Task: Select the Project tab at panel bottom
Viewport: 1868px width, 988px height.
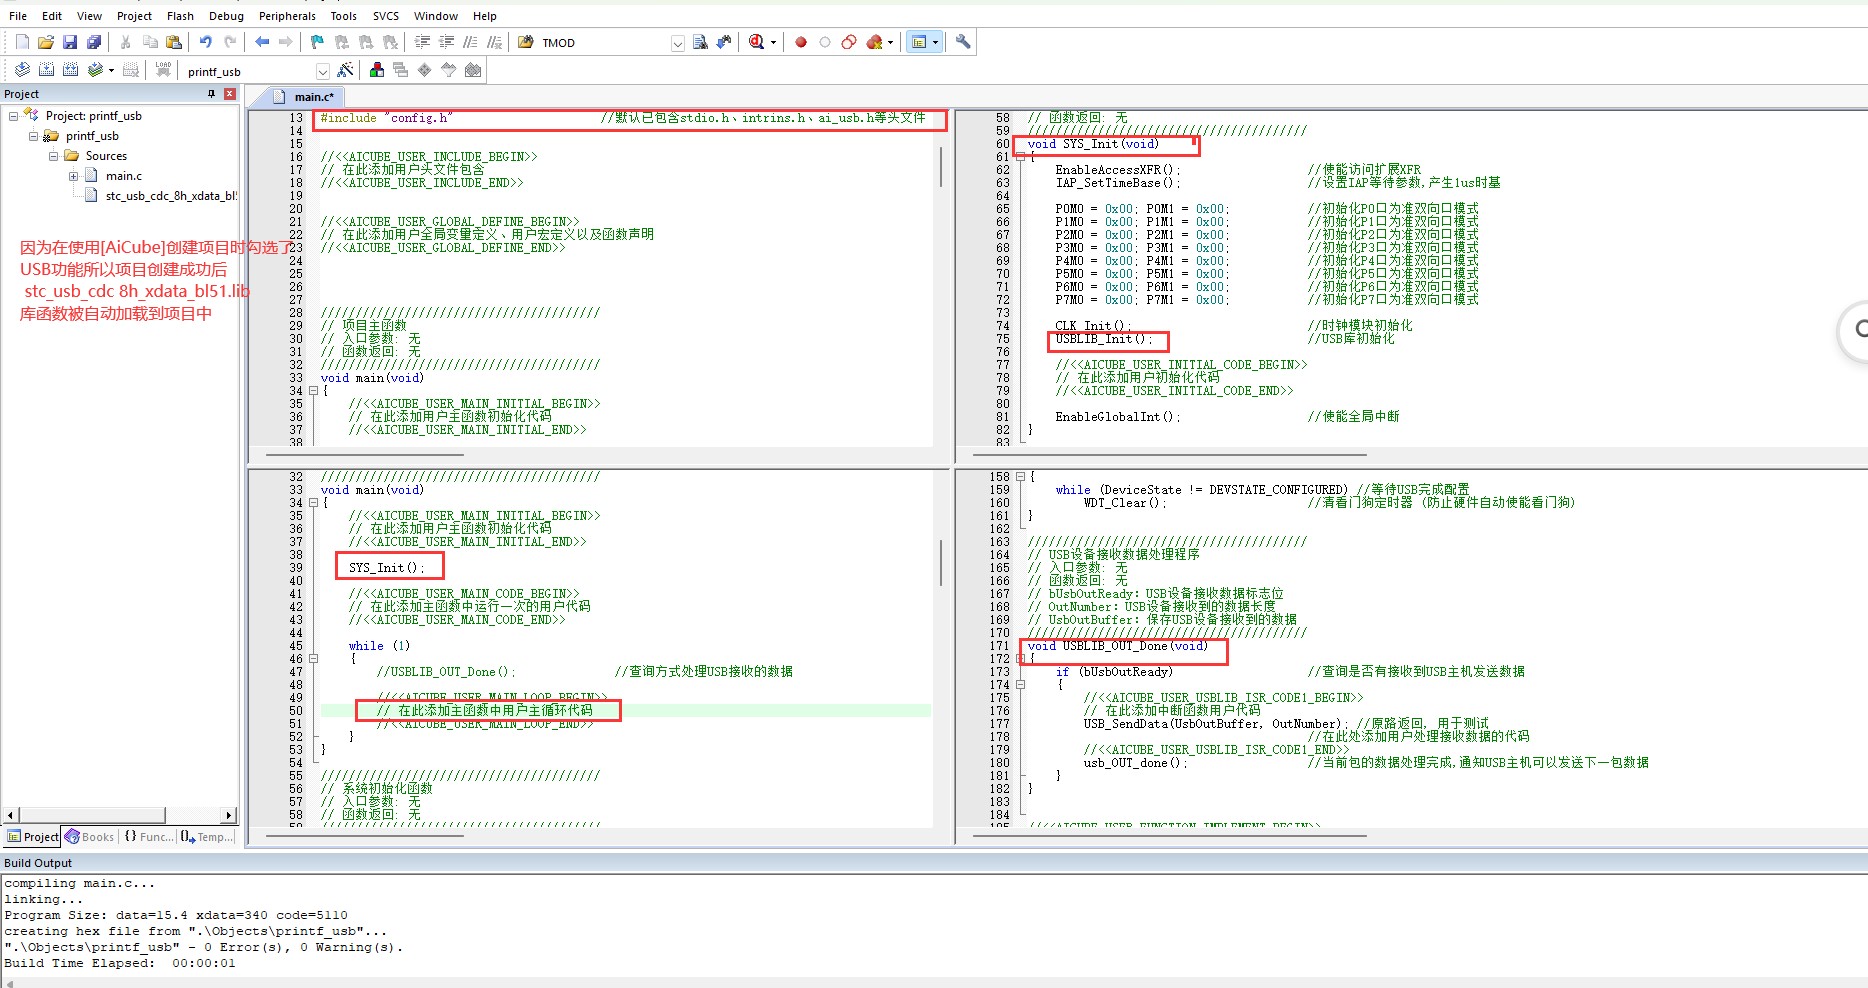Action: click(33, 837)
